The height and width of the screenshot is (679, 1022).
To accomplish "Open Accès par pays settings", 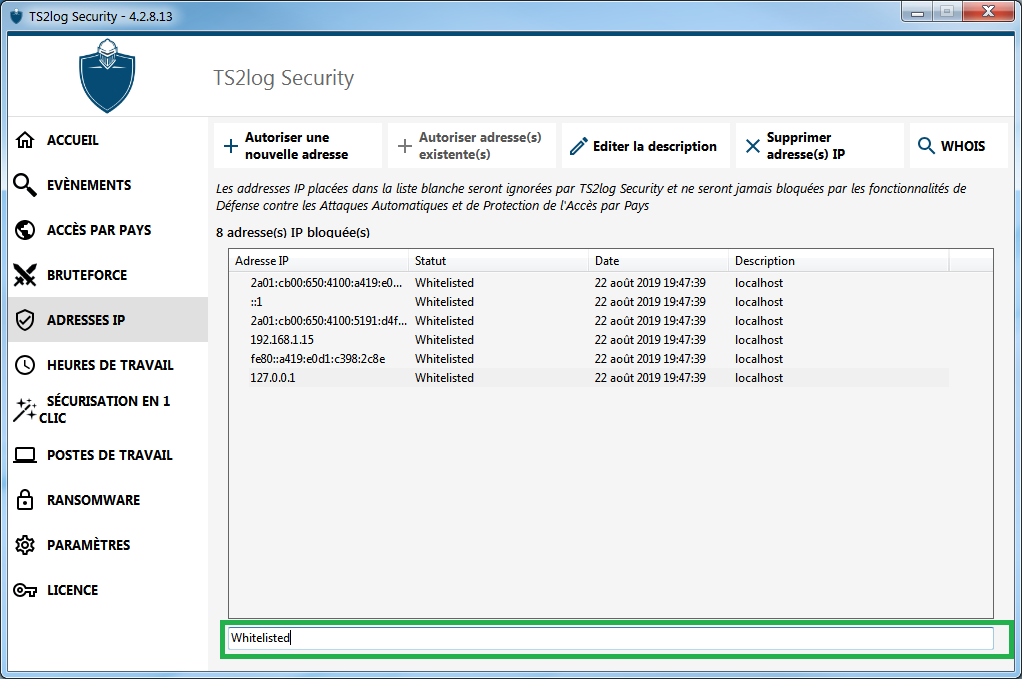I will pos(108,230).
